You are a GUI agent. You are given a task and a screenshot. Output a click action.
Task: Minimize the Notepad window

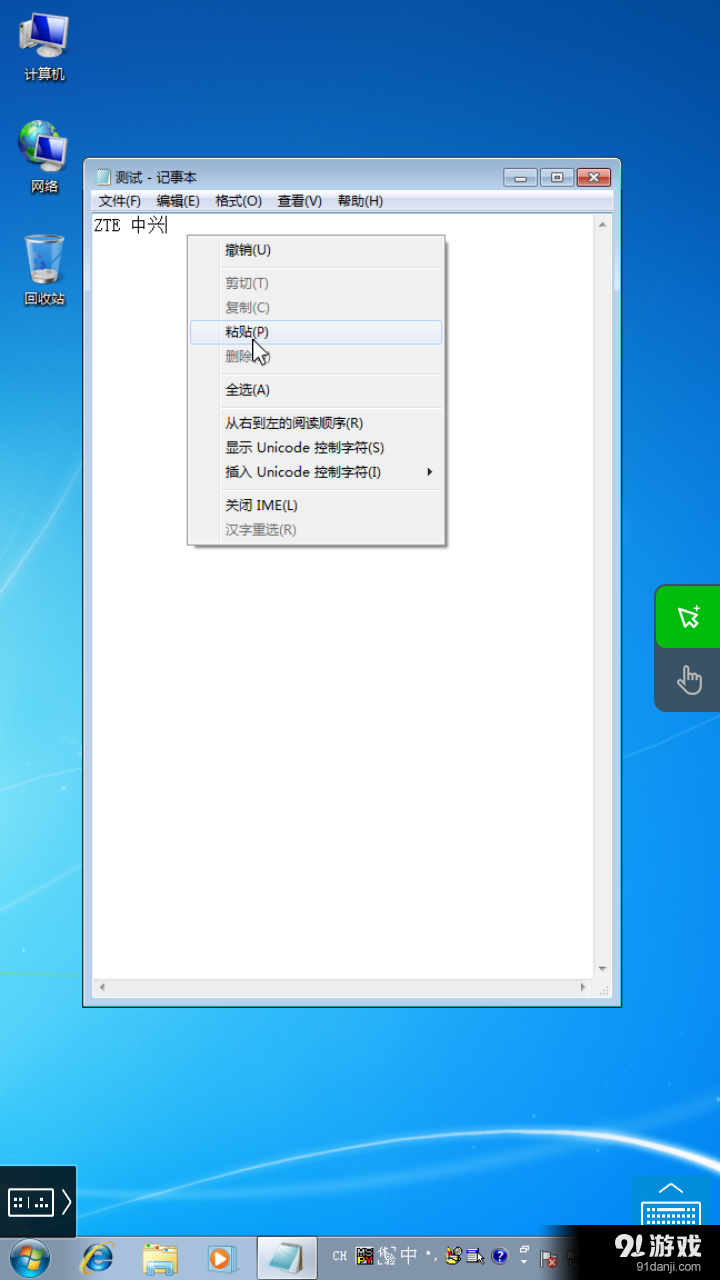click(520, 177)
